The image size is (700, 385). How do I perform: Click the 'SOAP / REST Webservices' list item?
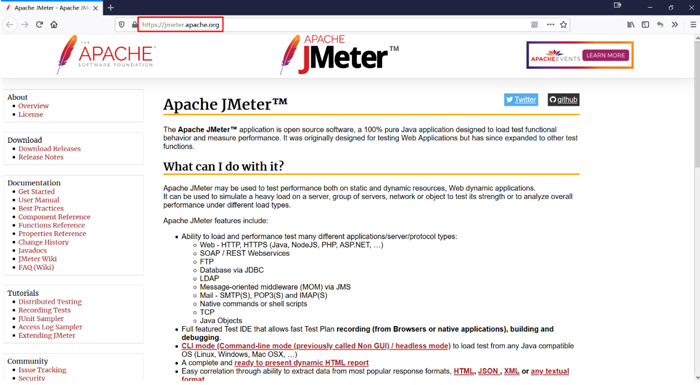tap(244, 253)
